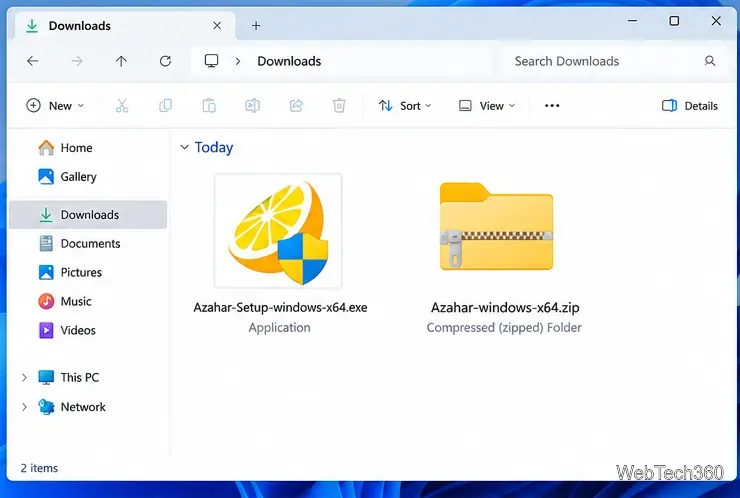The height and width of the screenshot is (498, 740).
Task: Click the Forward navigation arrow
Action: 77,61
